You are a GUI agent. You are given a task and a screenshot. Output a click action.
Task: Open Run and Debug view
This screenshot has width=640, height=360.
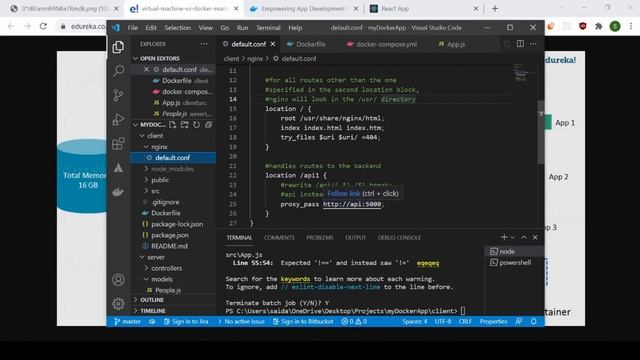[x=118, y=119]
